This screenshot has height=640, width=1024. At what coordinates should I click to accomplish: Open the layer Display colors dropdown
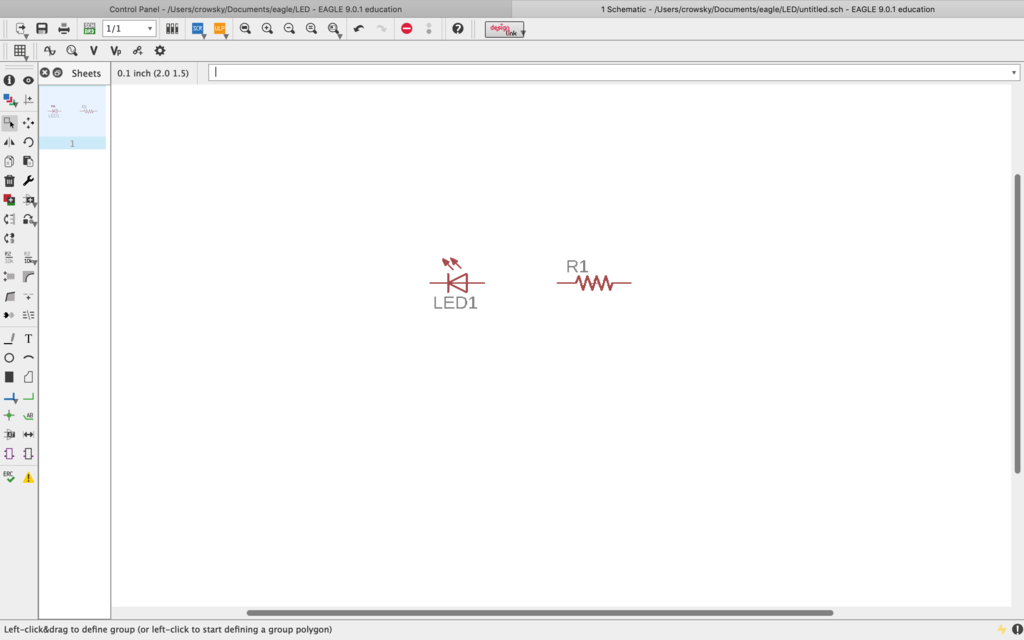click(9, 100)
